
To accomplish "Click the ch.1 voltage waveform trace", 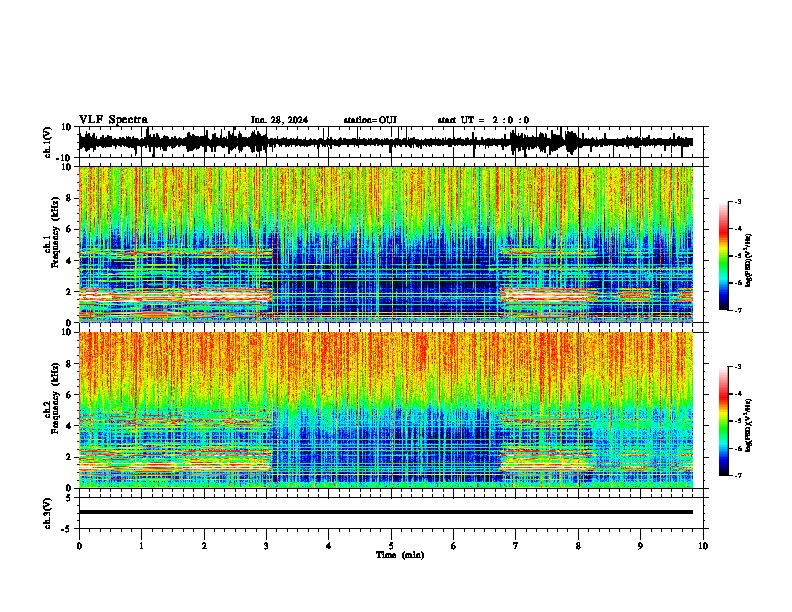I will [x=385, y=142].
